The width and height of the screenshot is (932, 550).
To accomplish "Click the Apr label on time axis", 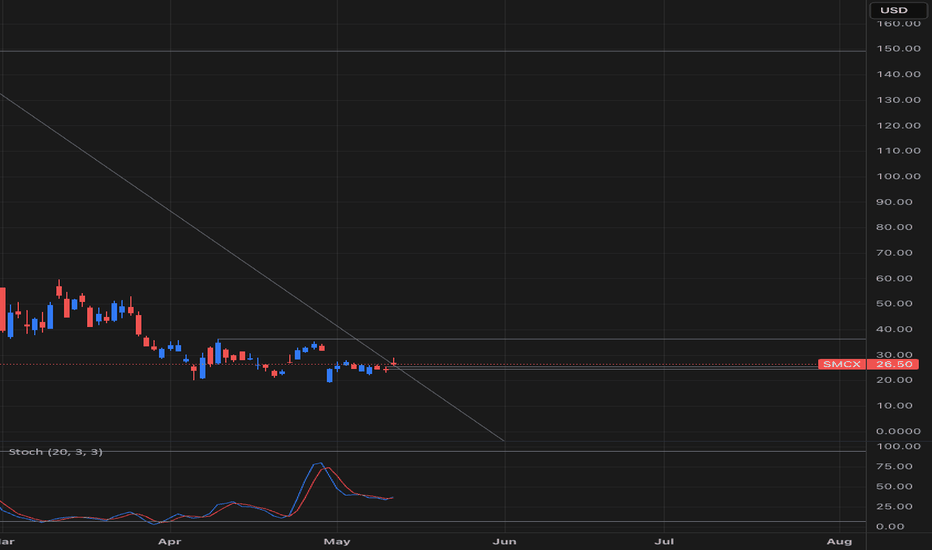I will [169, 542].
